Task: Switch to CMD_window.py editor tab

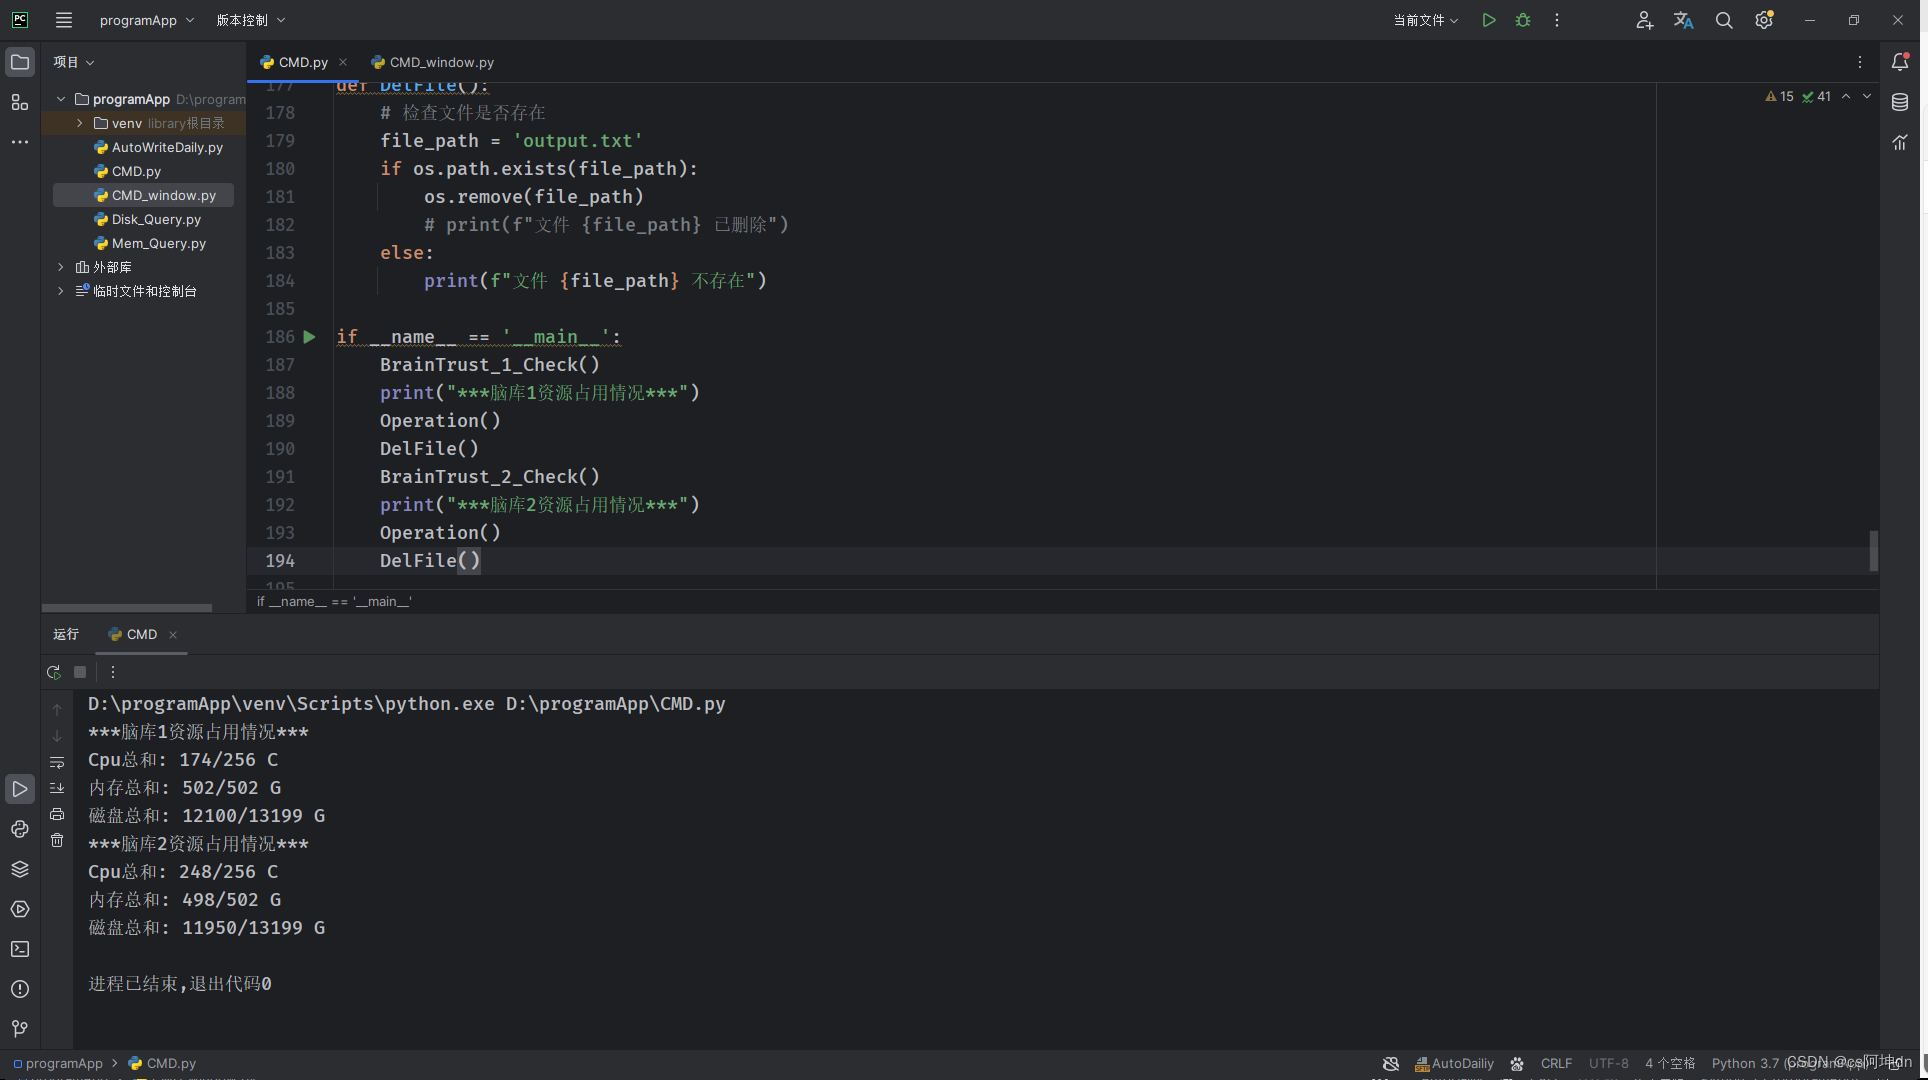Action: (x=432, y=62)
